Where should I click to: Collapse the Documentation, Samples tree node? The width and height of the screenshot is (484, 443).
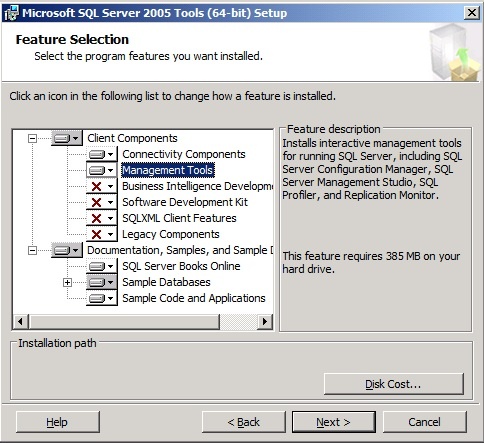click(32, 250)
